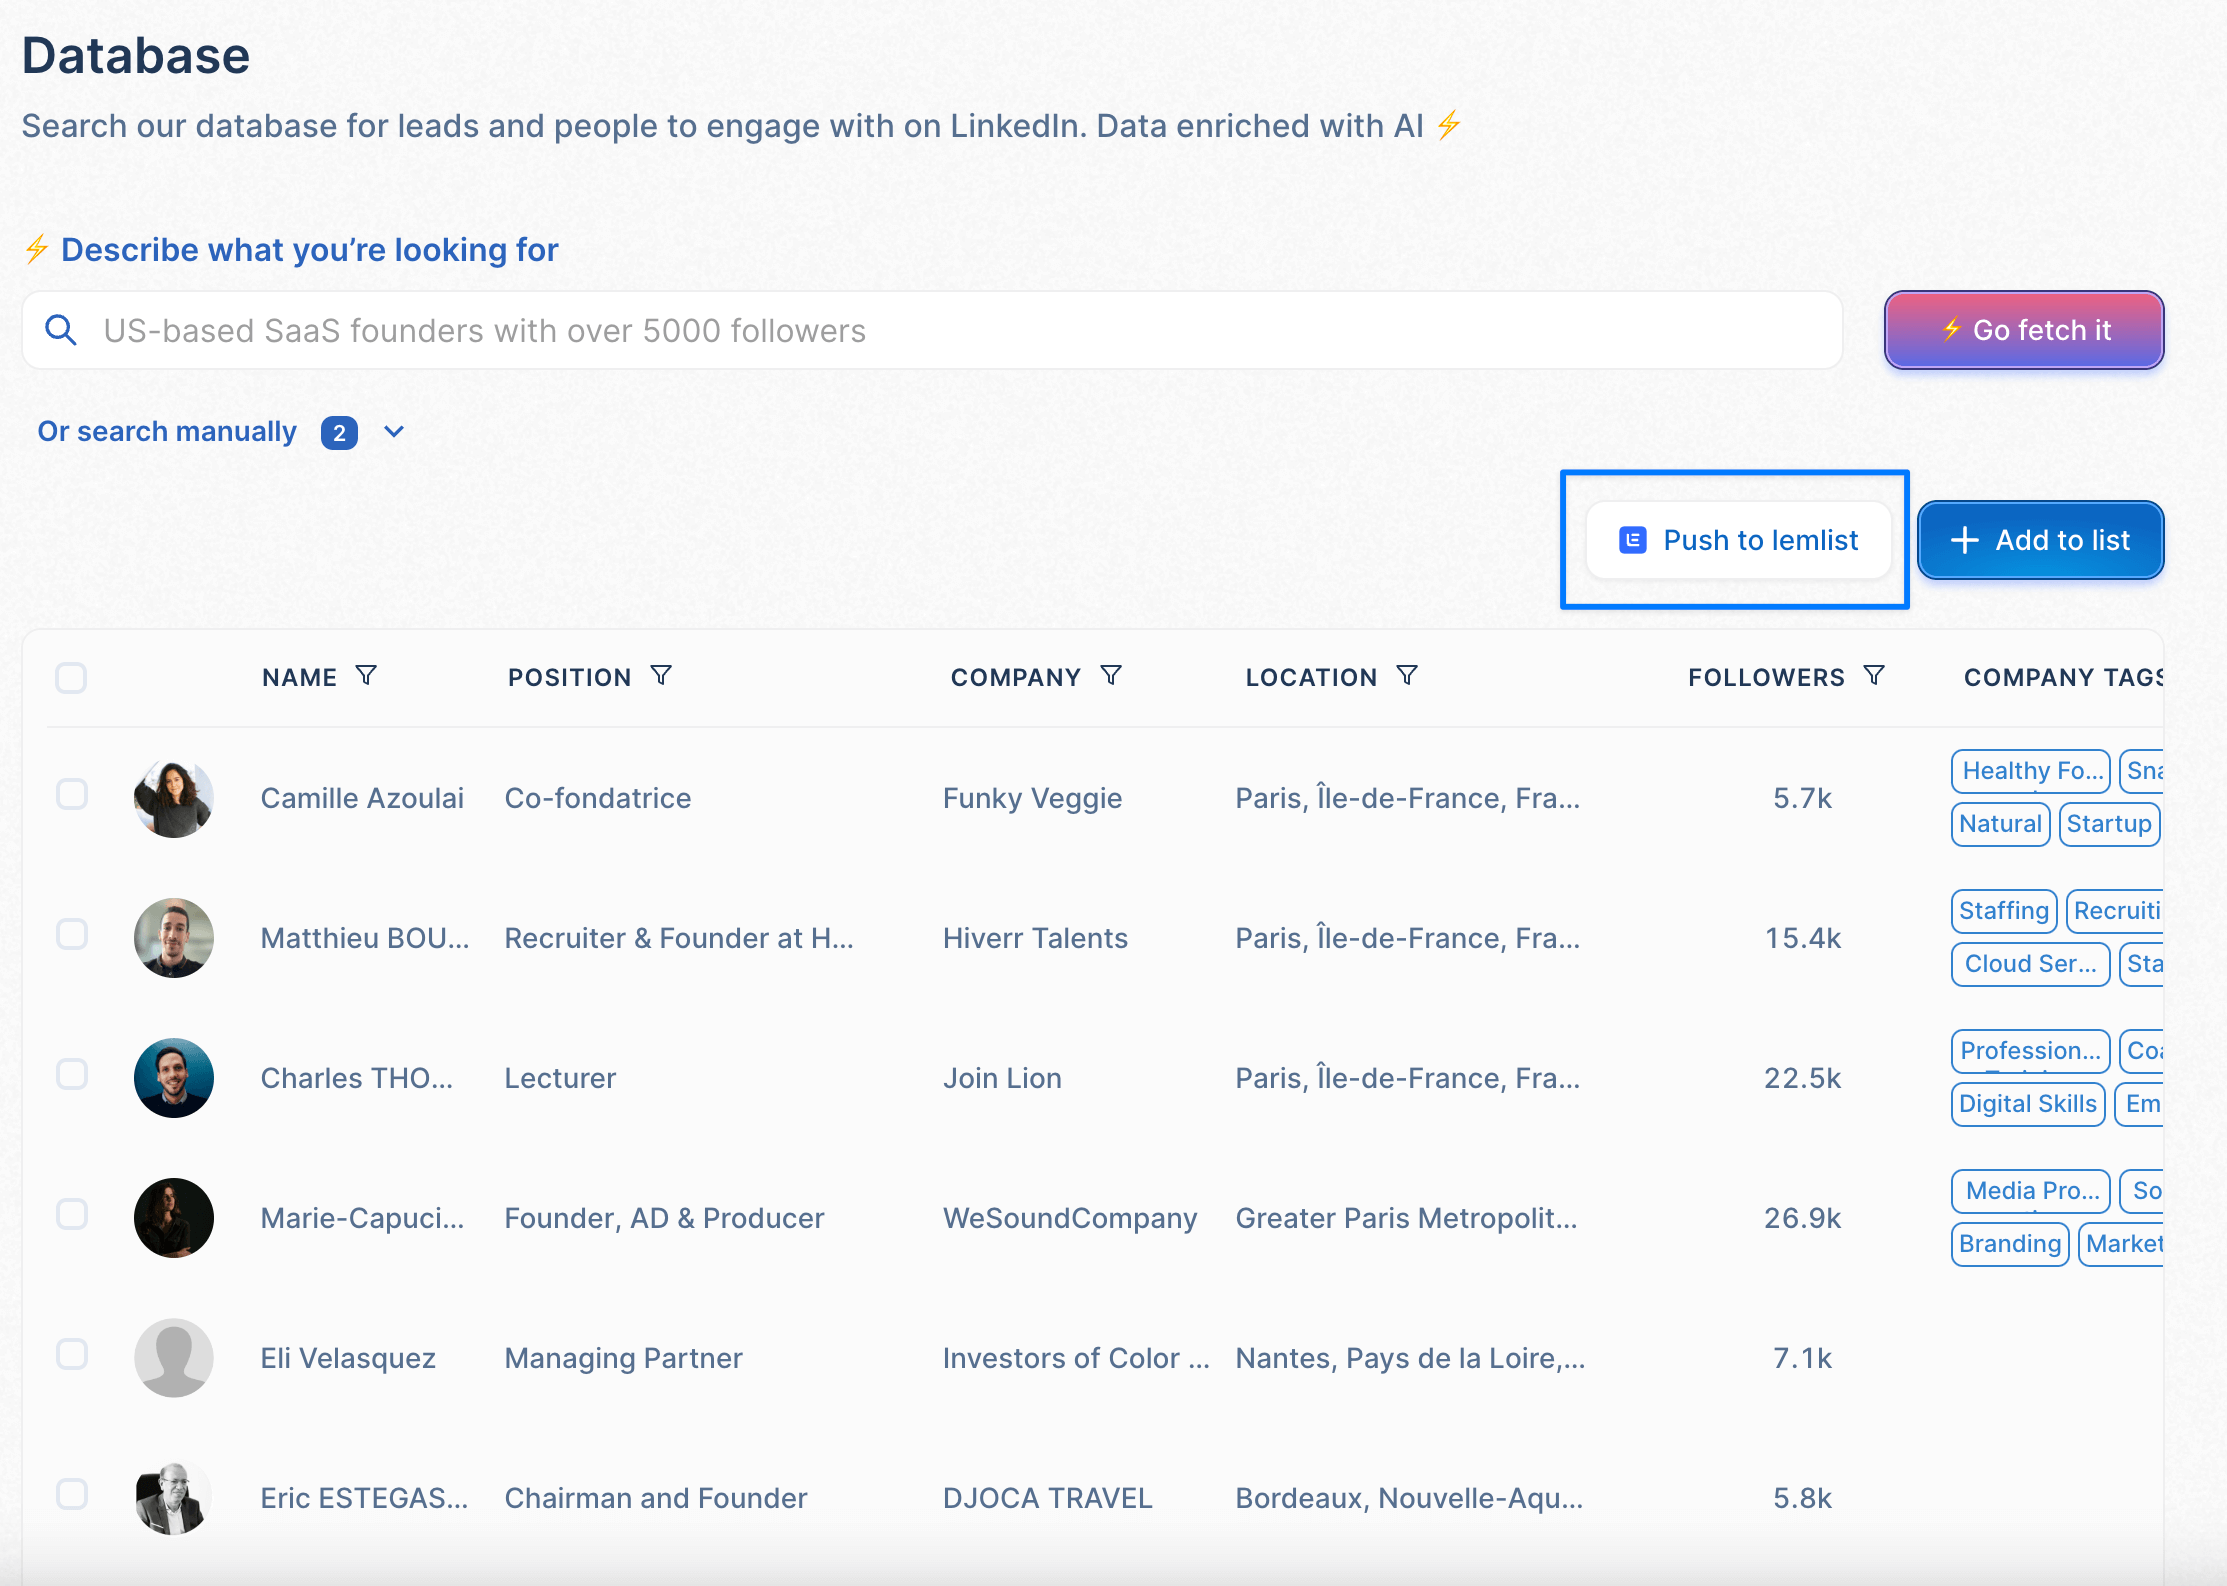Click the Push to lemlist button
This screenshot has height=1586, width=2227.
[x=1737, y=540]
